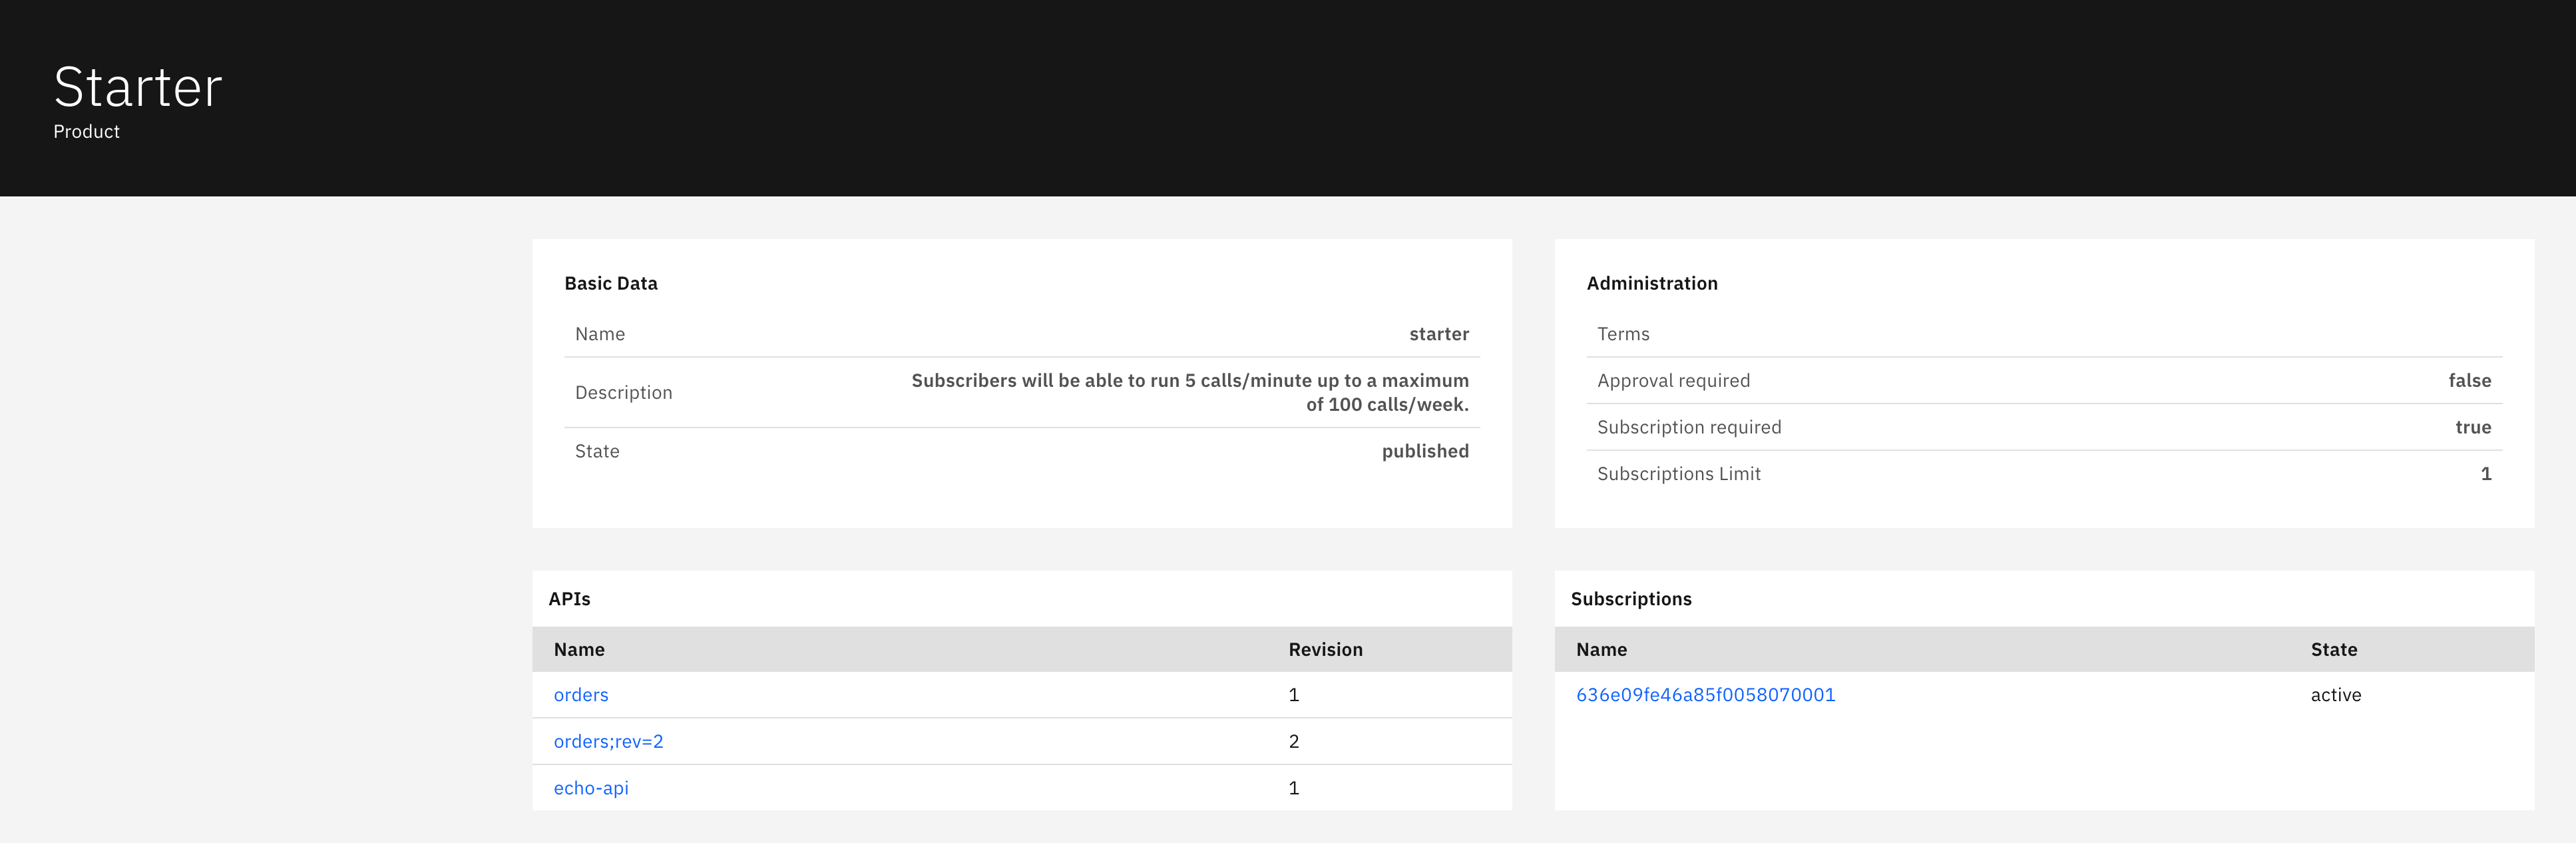
Task: Click the Product subtitle under Starter
Action: [86, 132]
